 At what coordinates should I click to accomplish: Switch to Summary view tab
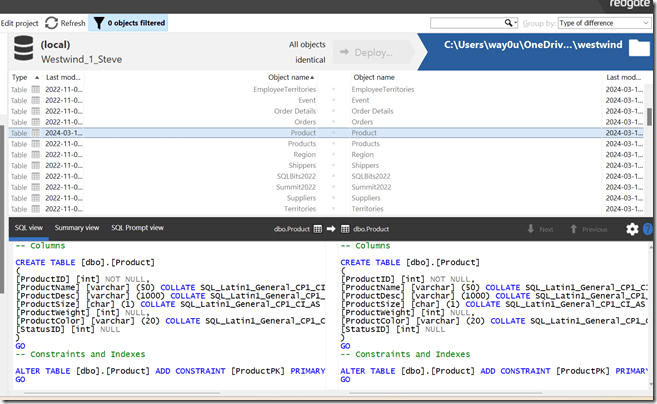(x=77, y=228)
